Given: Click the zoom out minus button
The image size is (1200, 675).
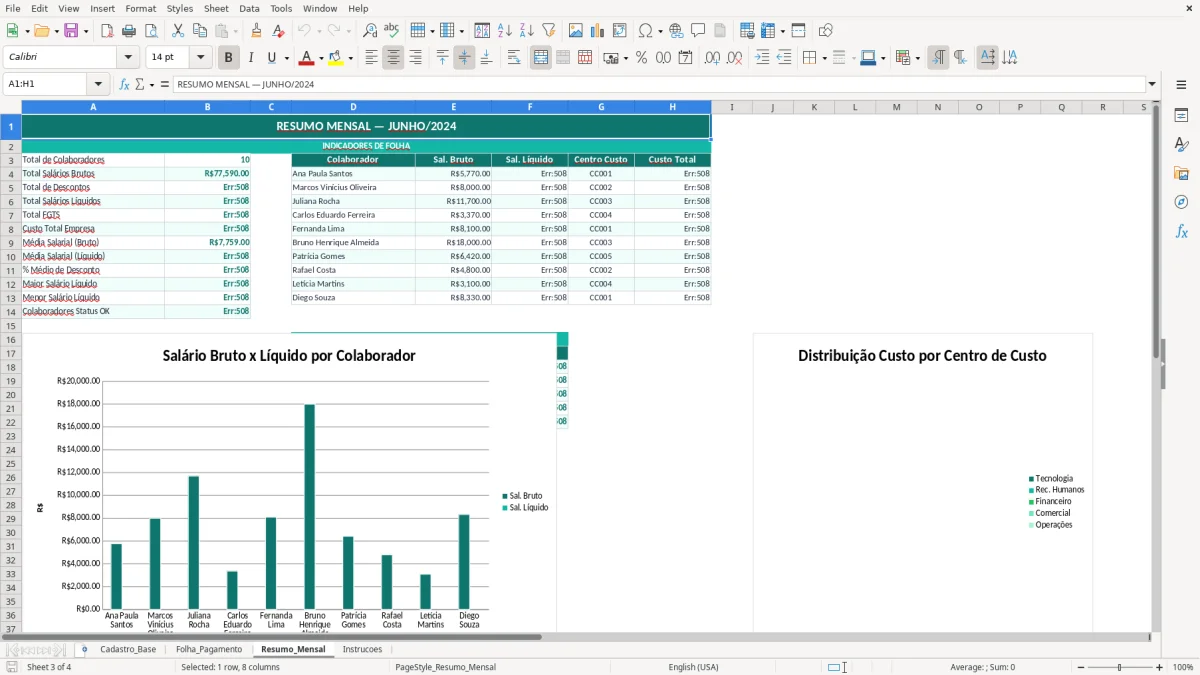Looking at the screenshot, I should click(1080, 667).
